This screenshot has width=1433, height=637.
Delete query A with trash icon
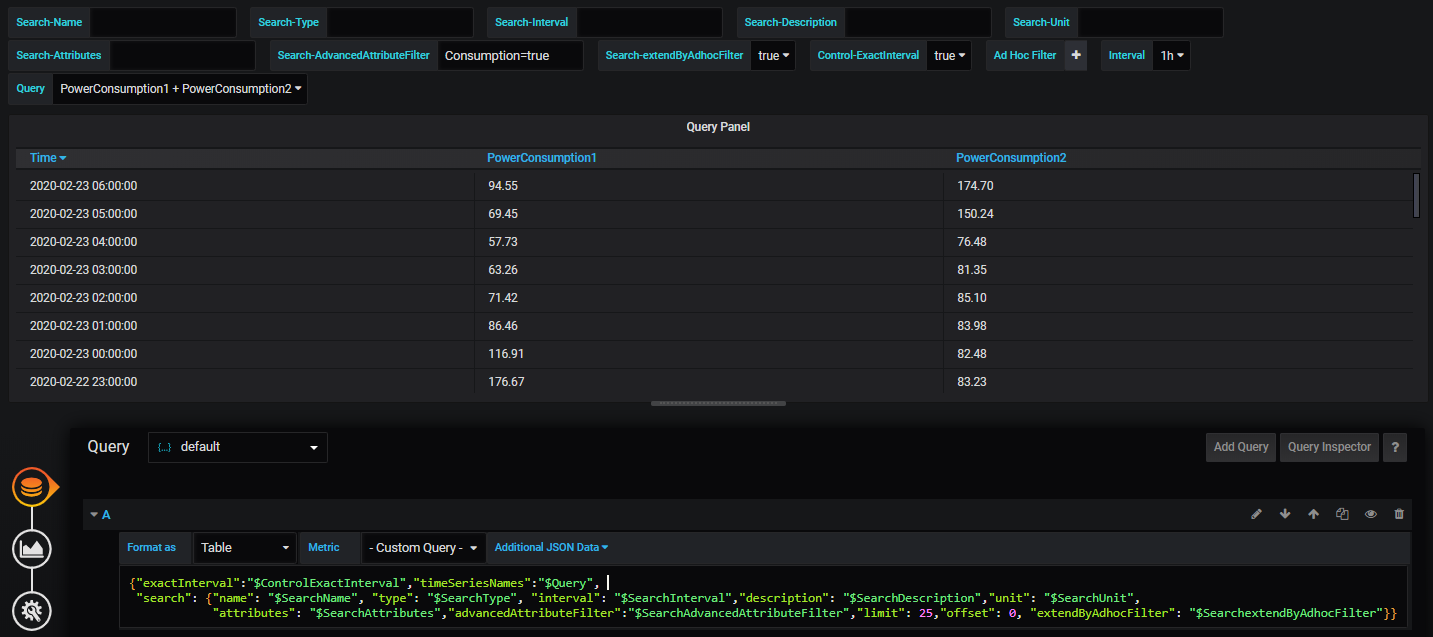pyautogui.click(x=1399, y=514)
